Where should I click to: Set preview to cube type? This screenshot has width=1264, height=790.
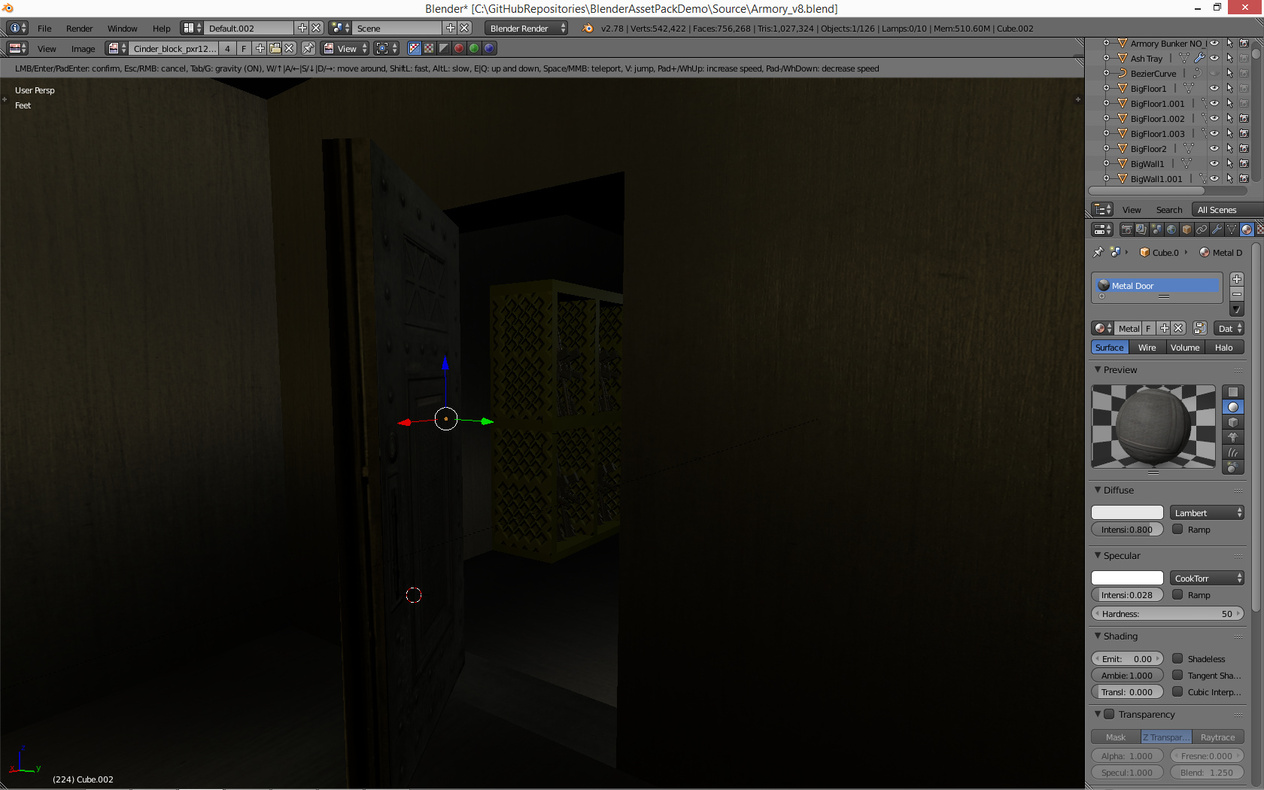pyautogui.click(x=1233, y=422)
